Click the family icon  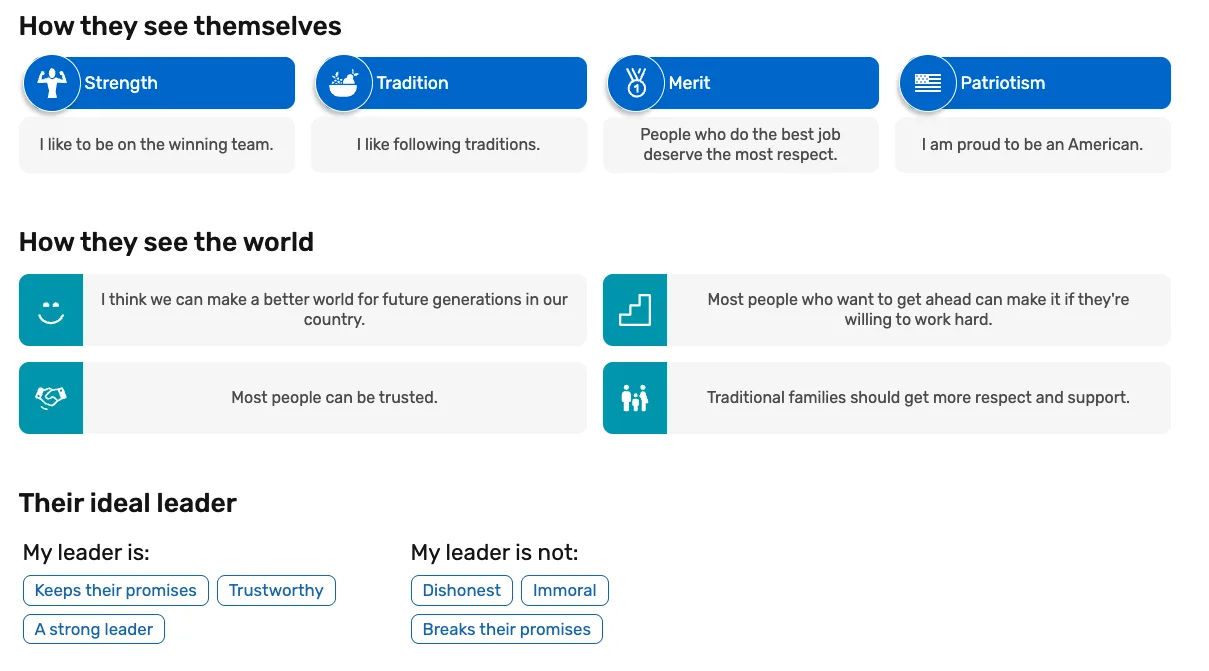click(x=635, y=398)
